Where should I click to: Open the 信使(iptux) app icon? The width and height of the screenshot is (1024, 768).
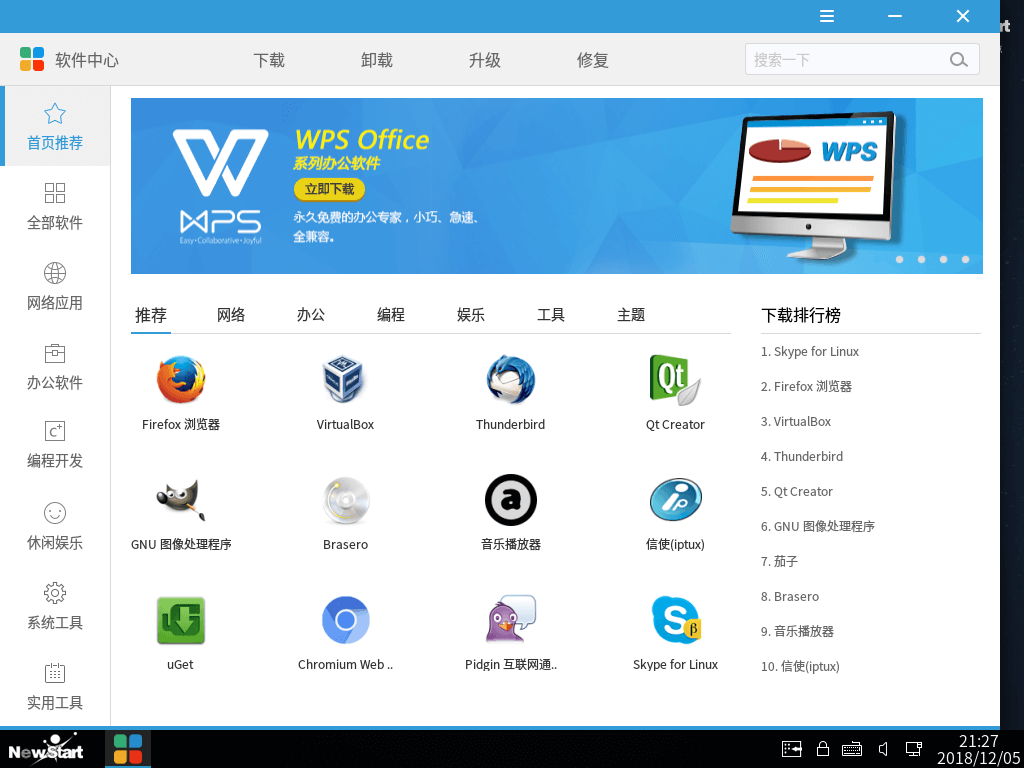point(675,500)
